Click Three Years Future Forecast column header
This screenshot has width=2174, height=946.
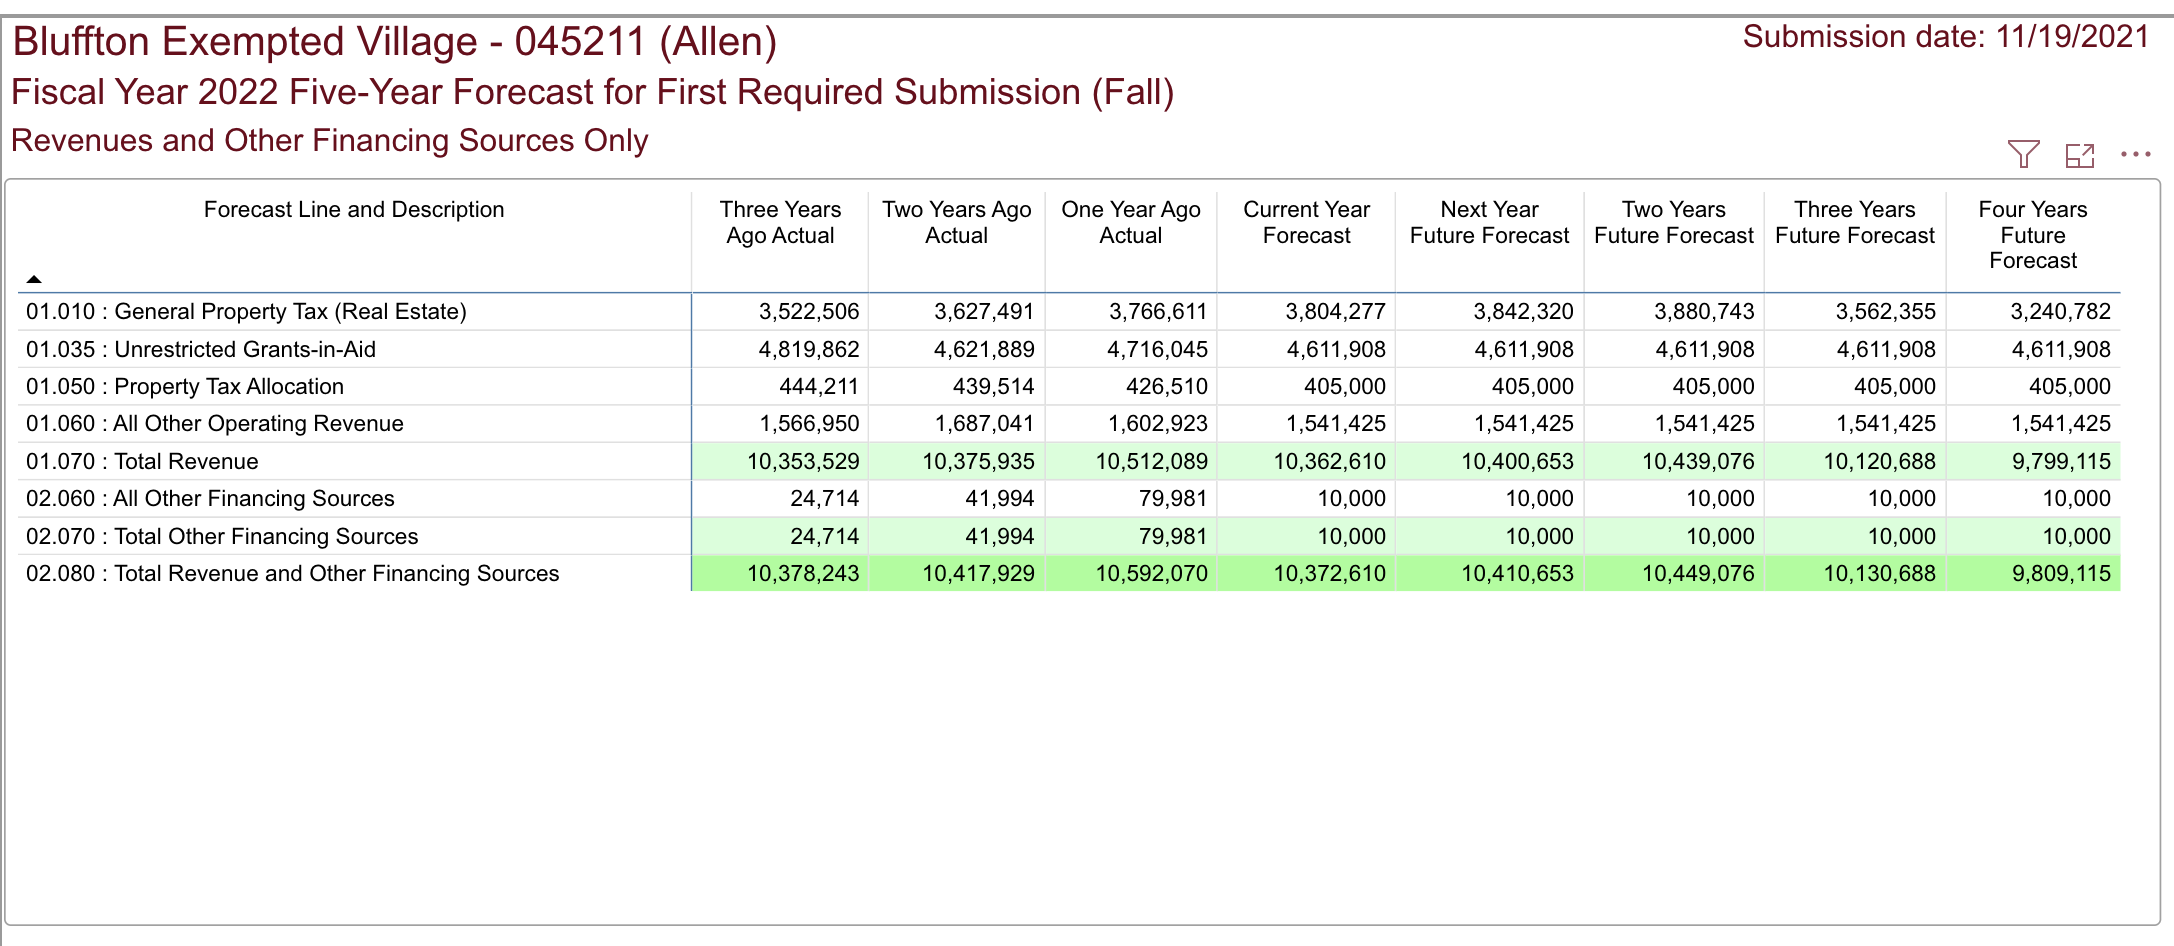[1855, 222]
